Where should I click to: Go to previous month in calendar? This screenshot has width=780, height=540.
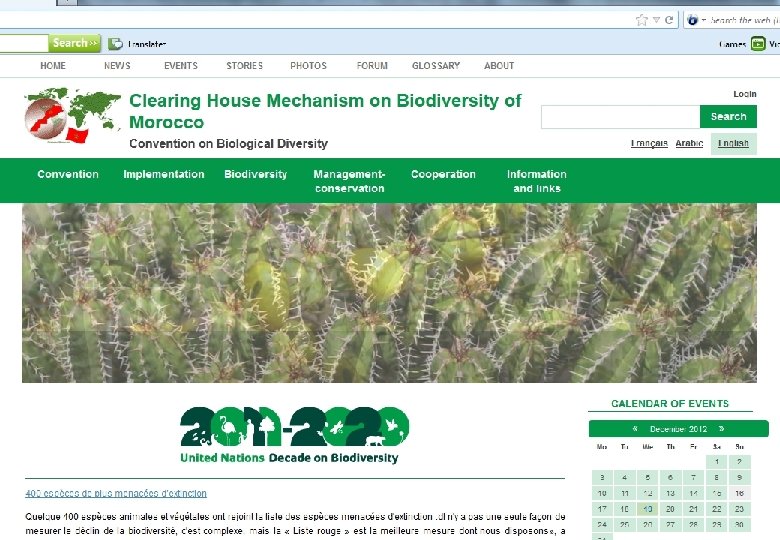tap(635, 429)
